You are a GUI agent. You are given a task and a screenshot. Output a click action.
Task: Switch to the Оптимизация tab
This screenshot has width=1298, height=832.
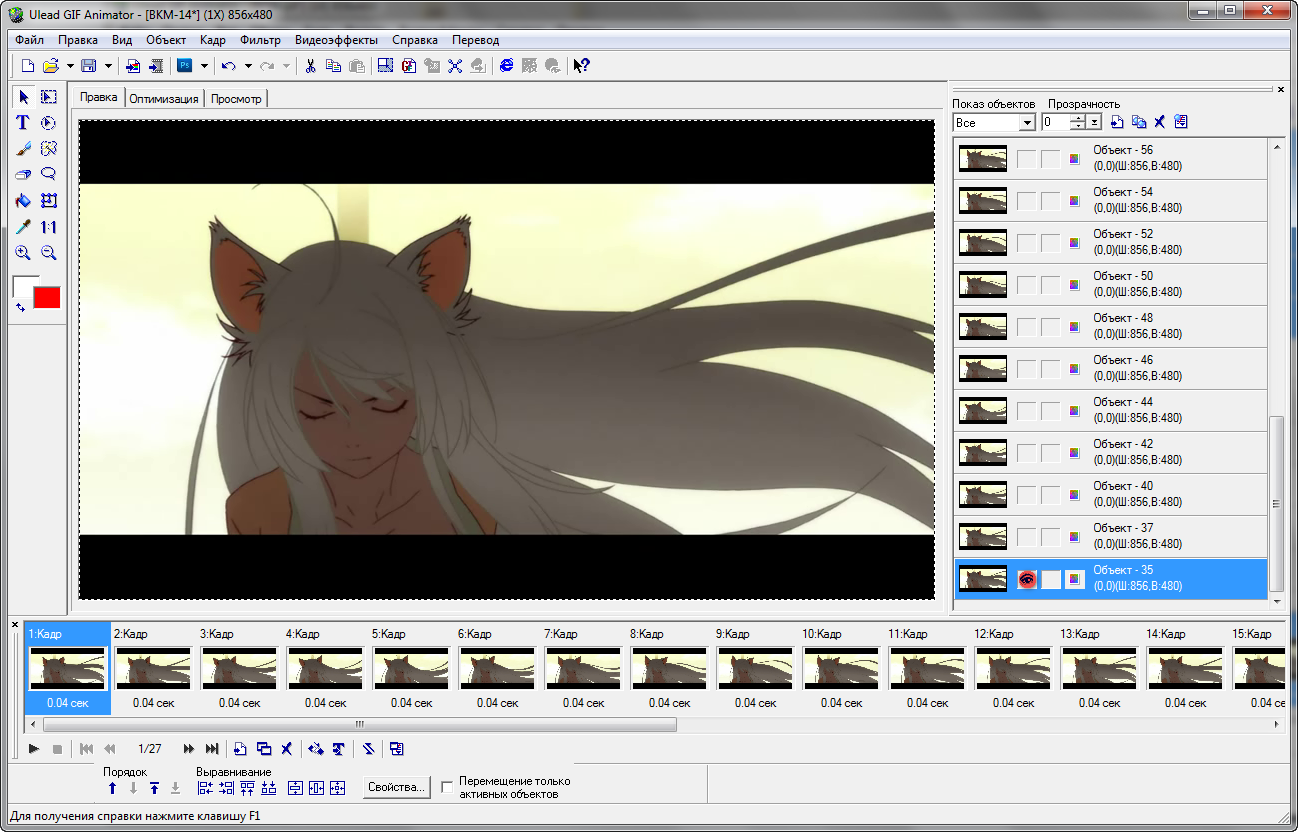164,99
